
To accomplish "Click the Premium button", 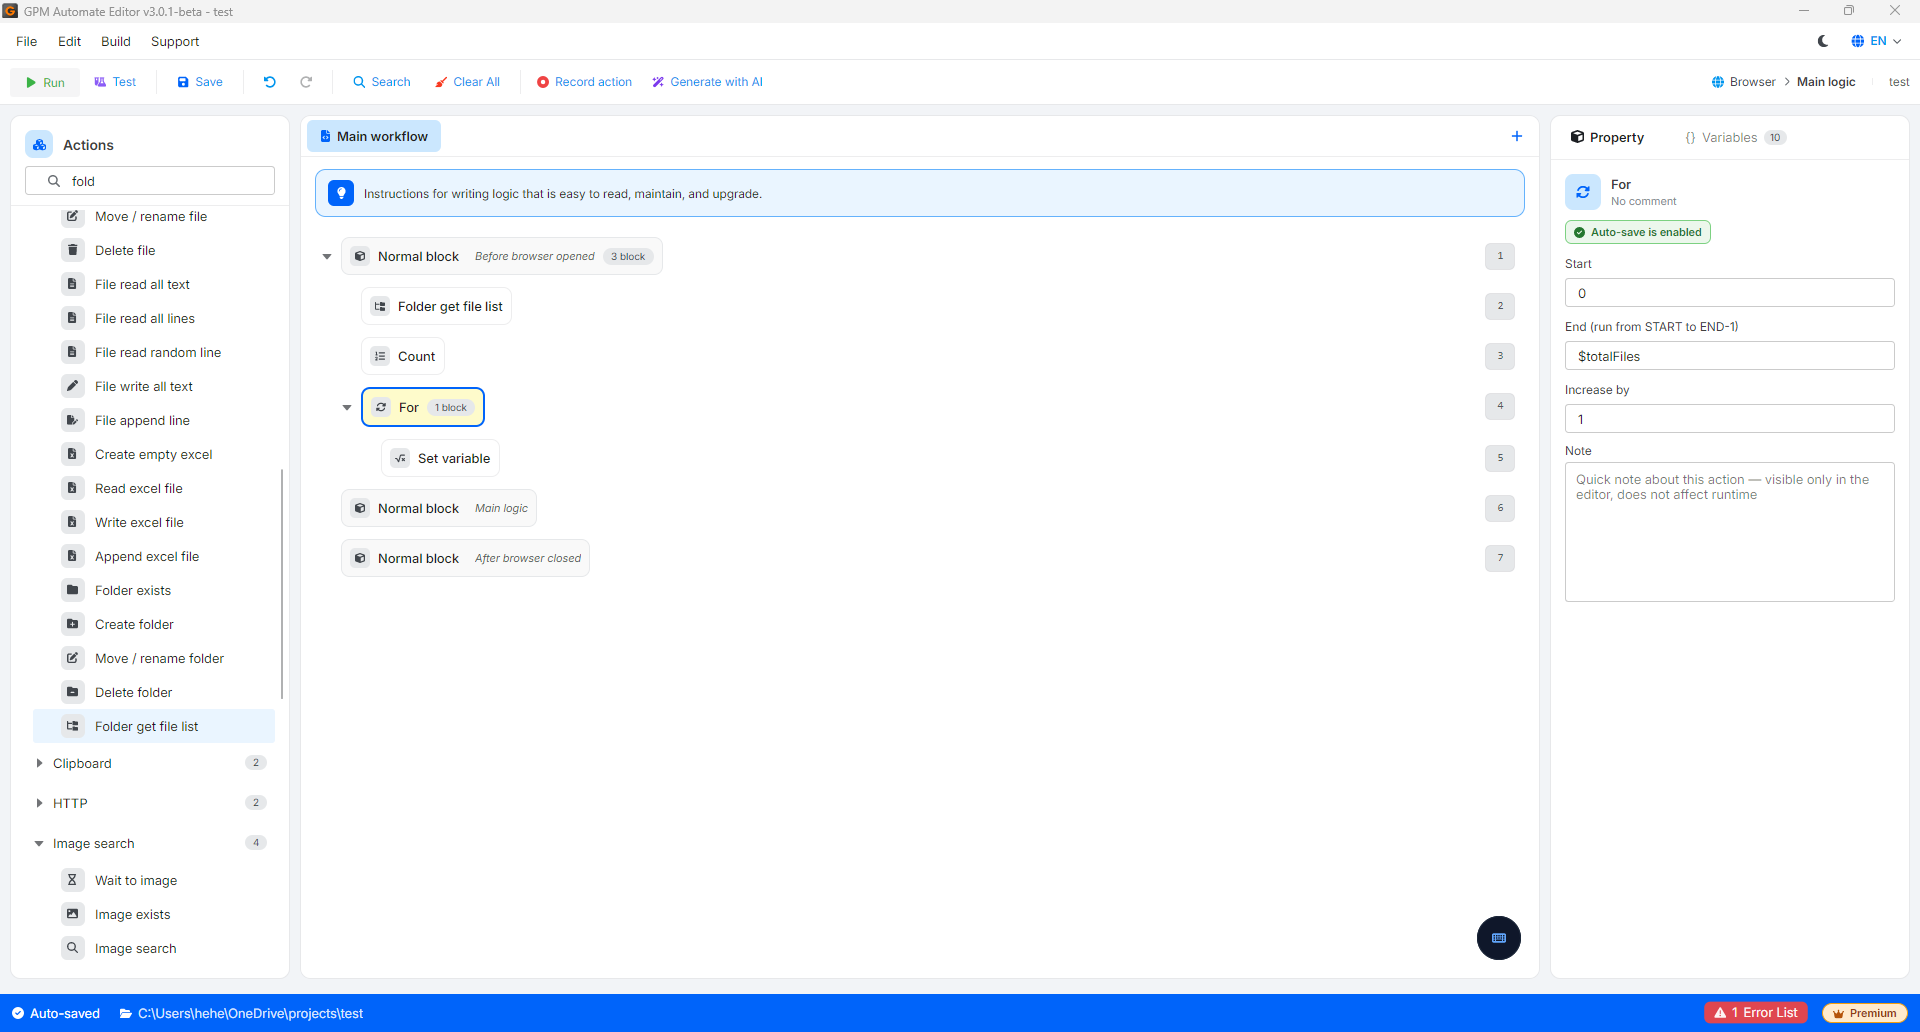I will click(1864, 1013).
